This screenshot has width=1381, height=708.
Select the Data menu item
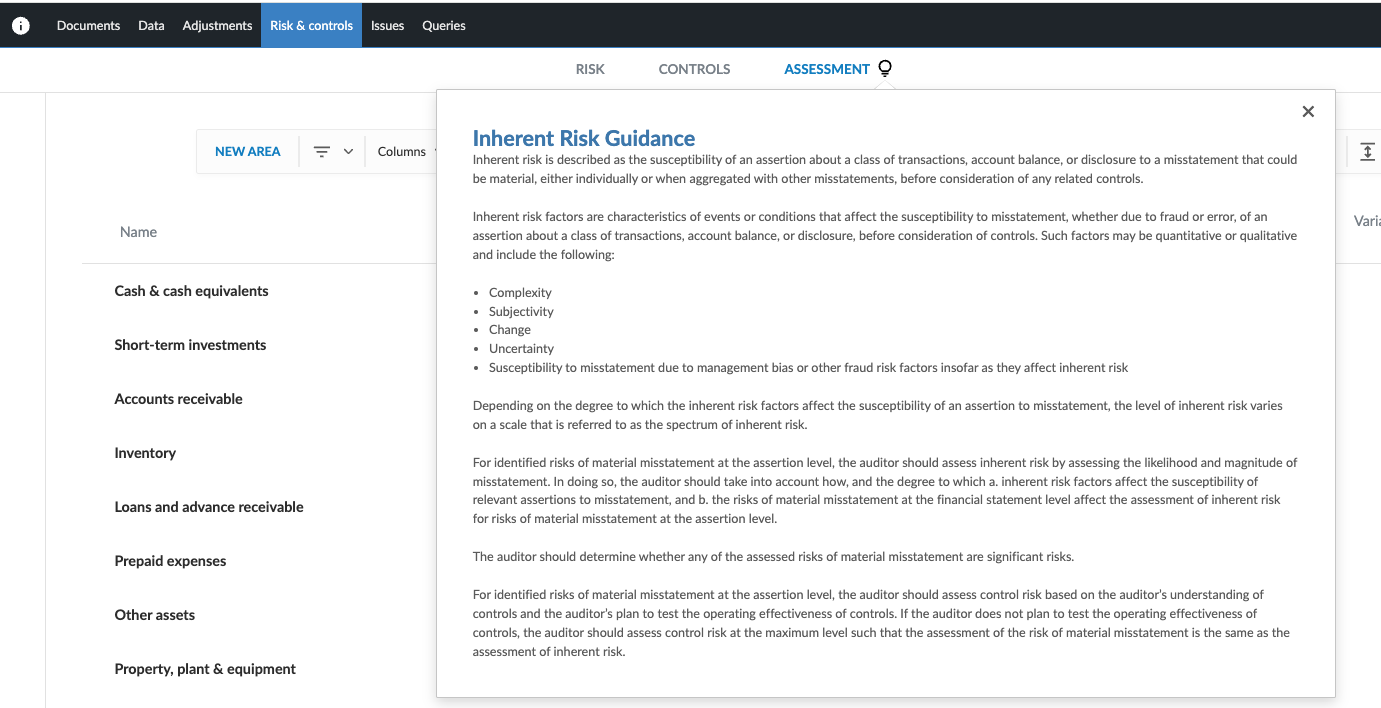coord(151,25)
